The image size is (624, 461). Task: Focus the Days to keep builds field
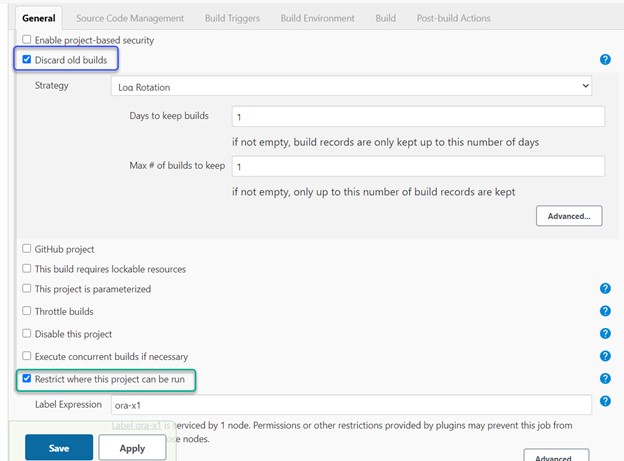(418, 117)
